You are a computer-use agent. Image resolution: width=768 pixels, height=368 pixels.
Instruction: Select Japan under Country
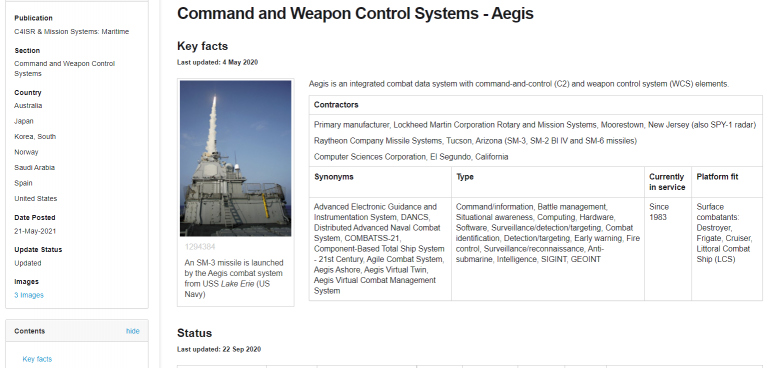pyautogui.click(x=24, y=121)
